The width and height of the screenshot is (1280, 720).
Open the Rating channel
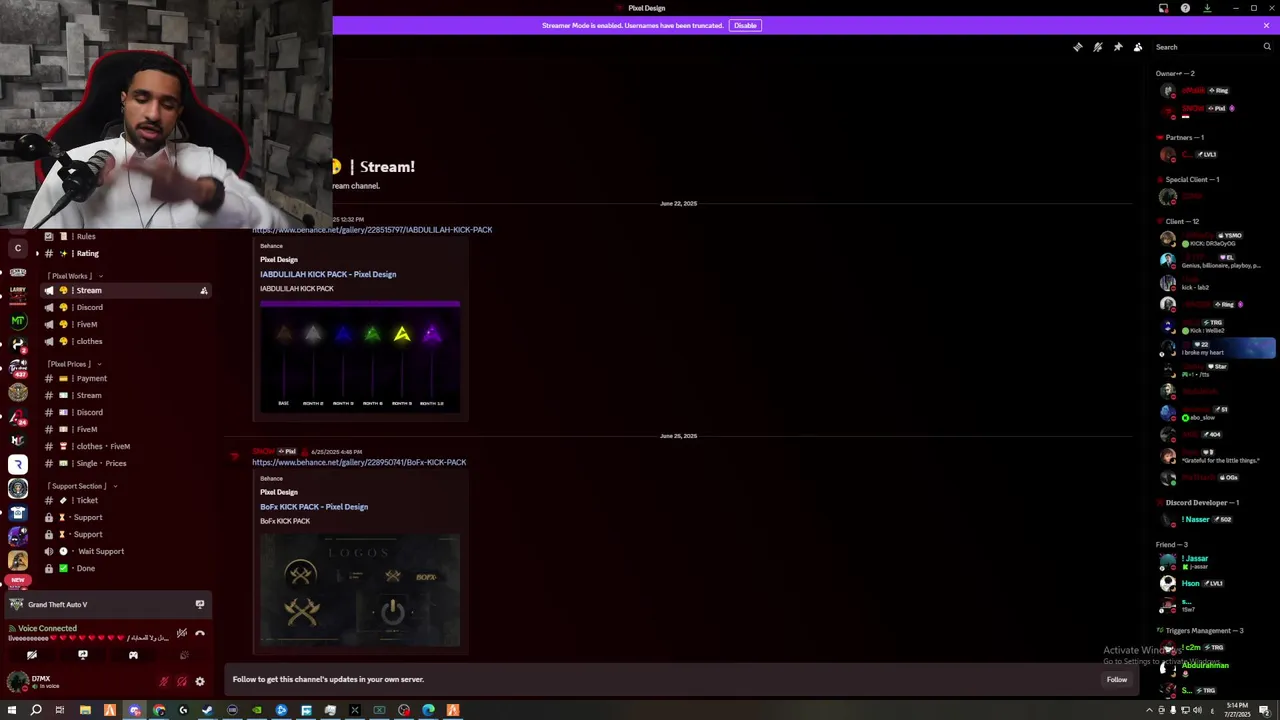coord(125,253)
